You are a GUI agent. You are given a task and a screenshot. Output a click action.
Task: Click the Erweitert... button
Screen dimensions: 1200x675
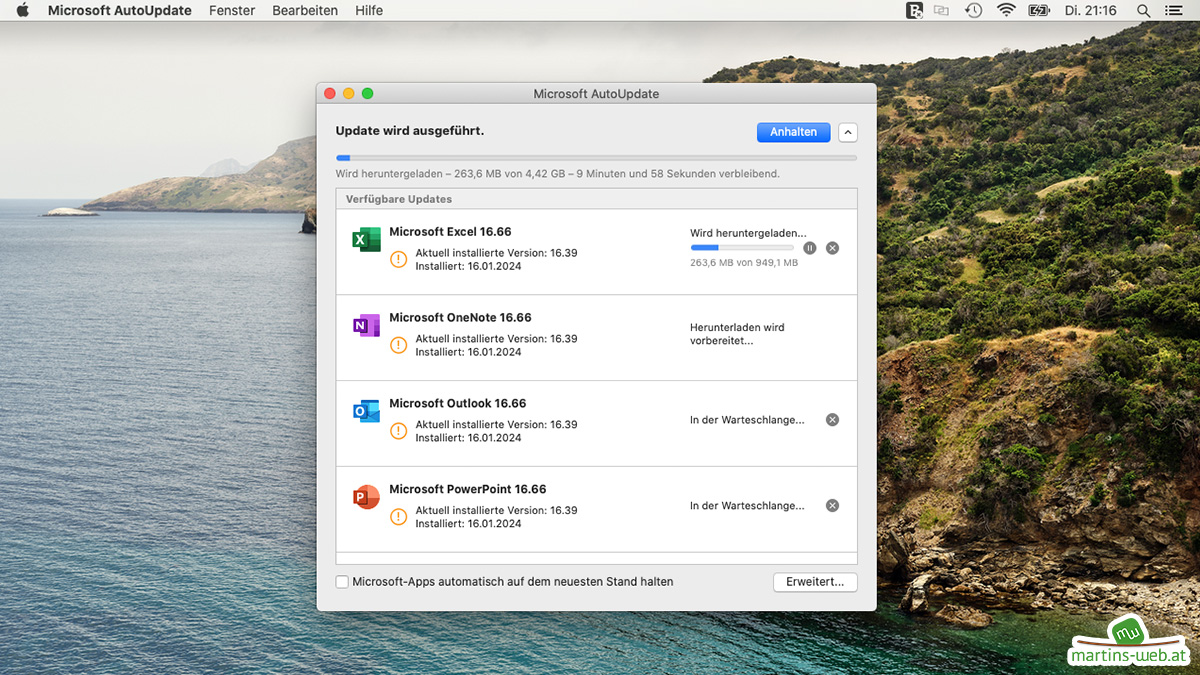[x=815, y=582]
